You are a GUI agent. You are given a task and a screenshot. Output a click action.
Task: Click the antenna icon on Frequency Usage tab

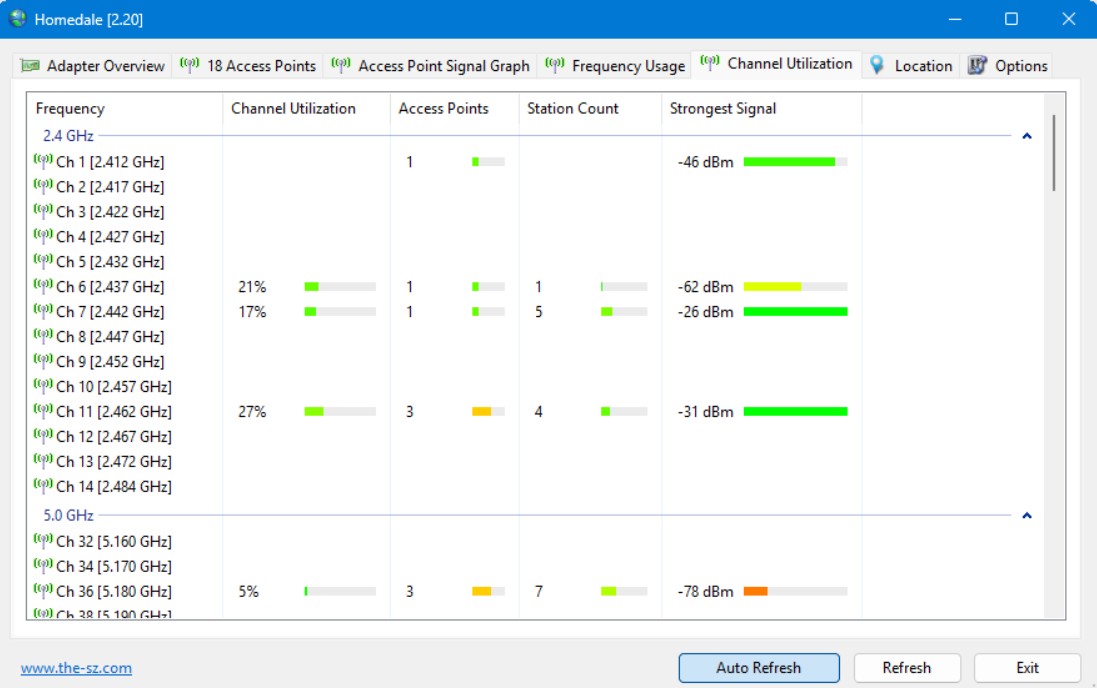click(555, 66)
